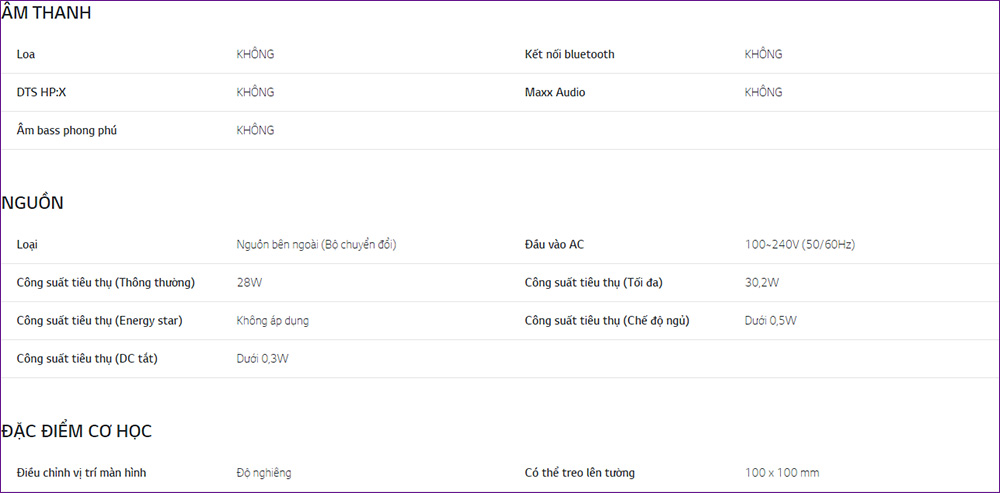Viewport: 1000px width, 493px height.
Task: Select the Kết nối bluetooth label
Action: click(570, 55)
